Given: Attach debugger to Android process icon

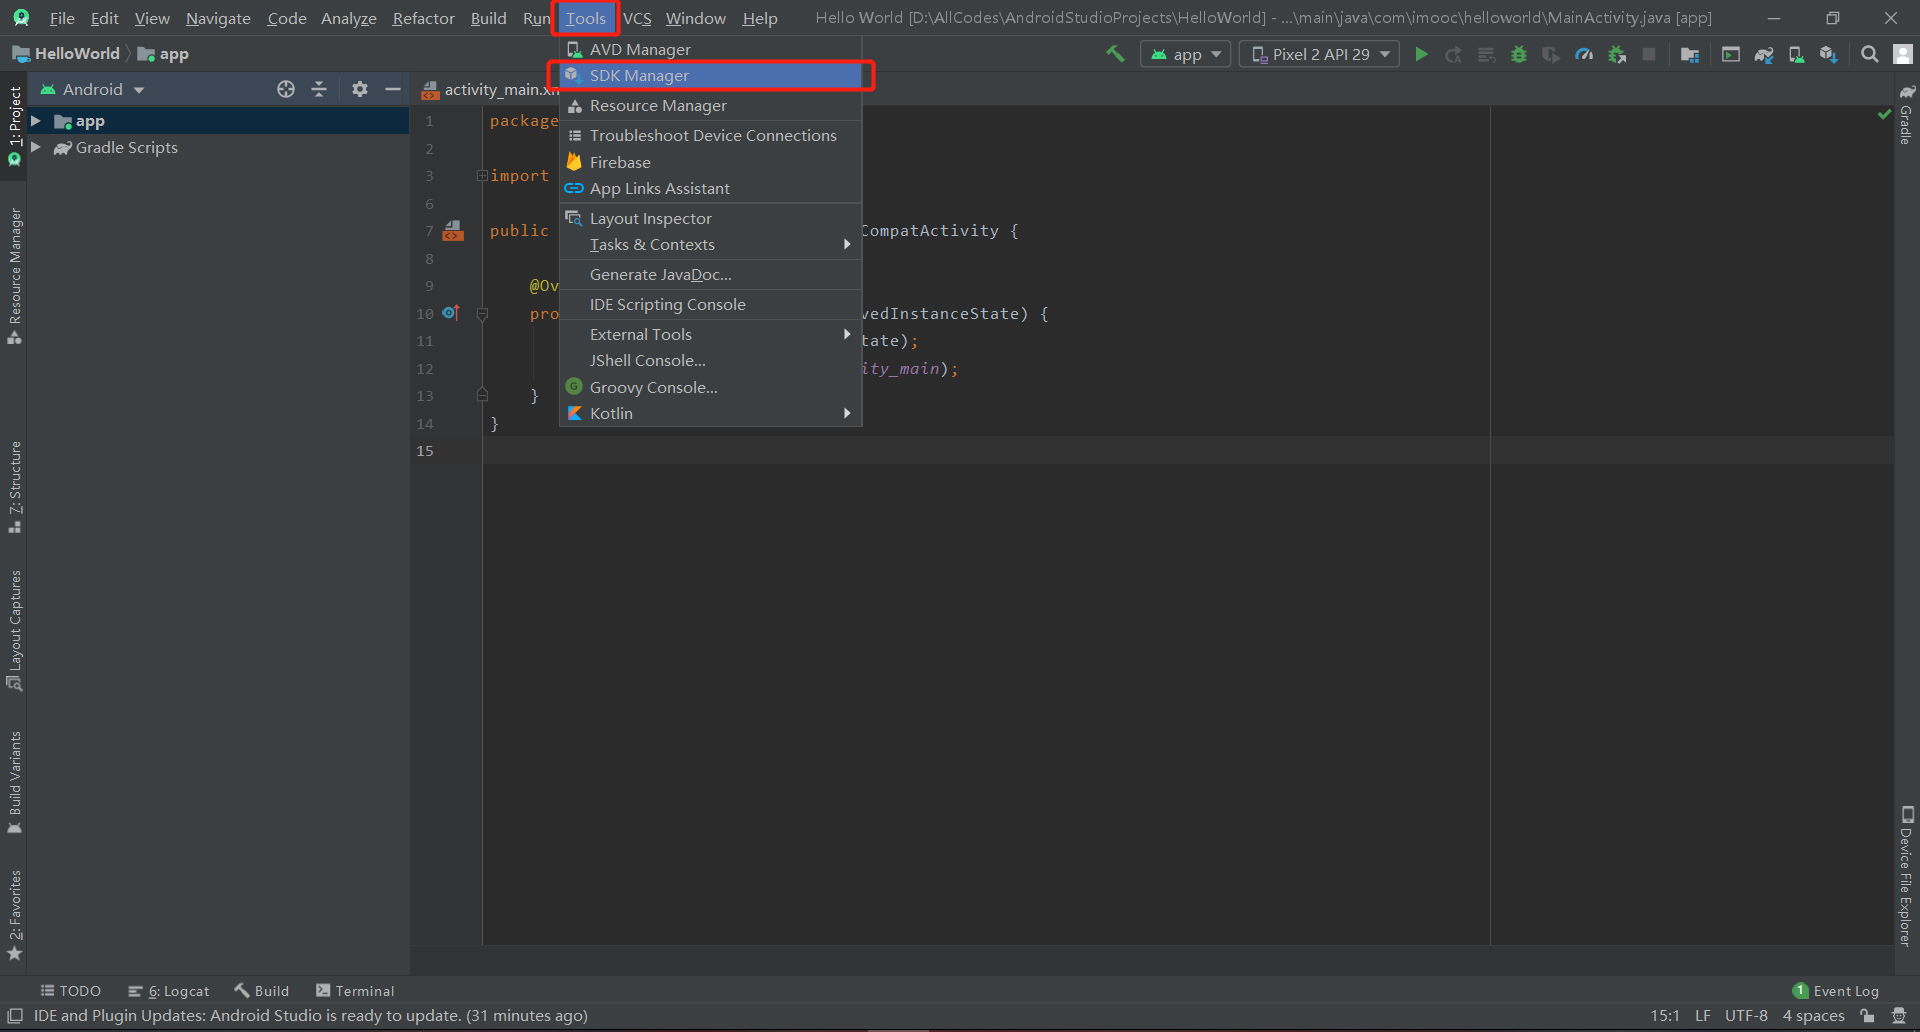Looking at the screenshot, I should click(1617, 54).
